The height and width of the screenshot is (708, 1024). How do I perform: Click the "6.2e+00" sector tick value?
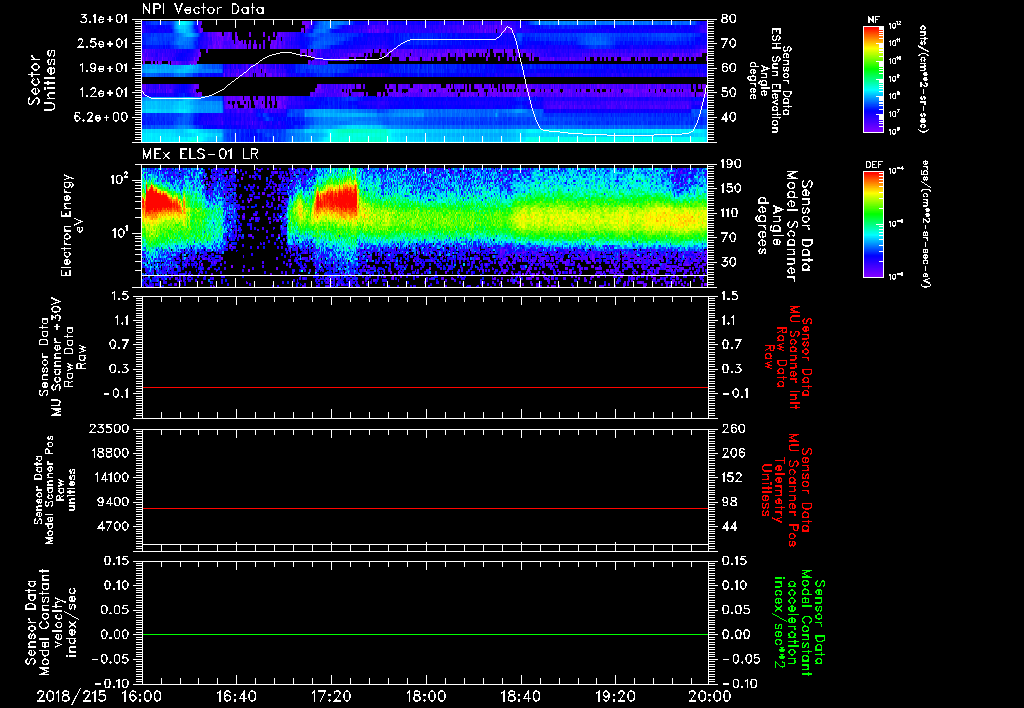(103, 117)
